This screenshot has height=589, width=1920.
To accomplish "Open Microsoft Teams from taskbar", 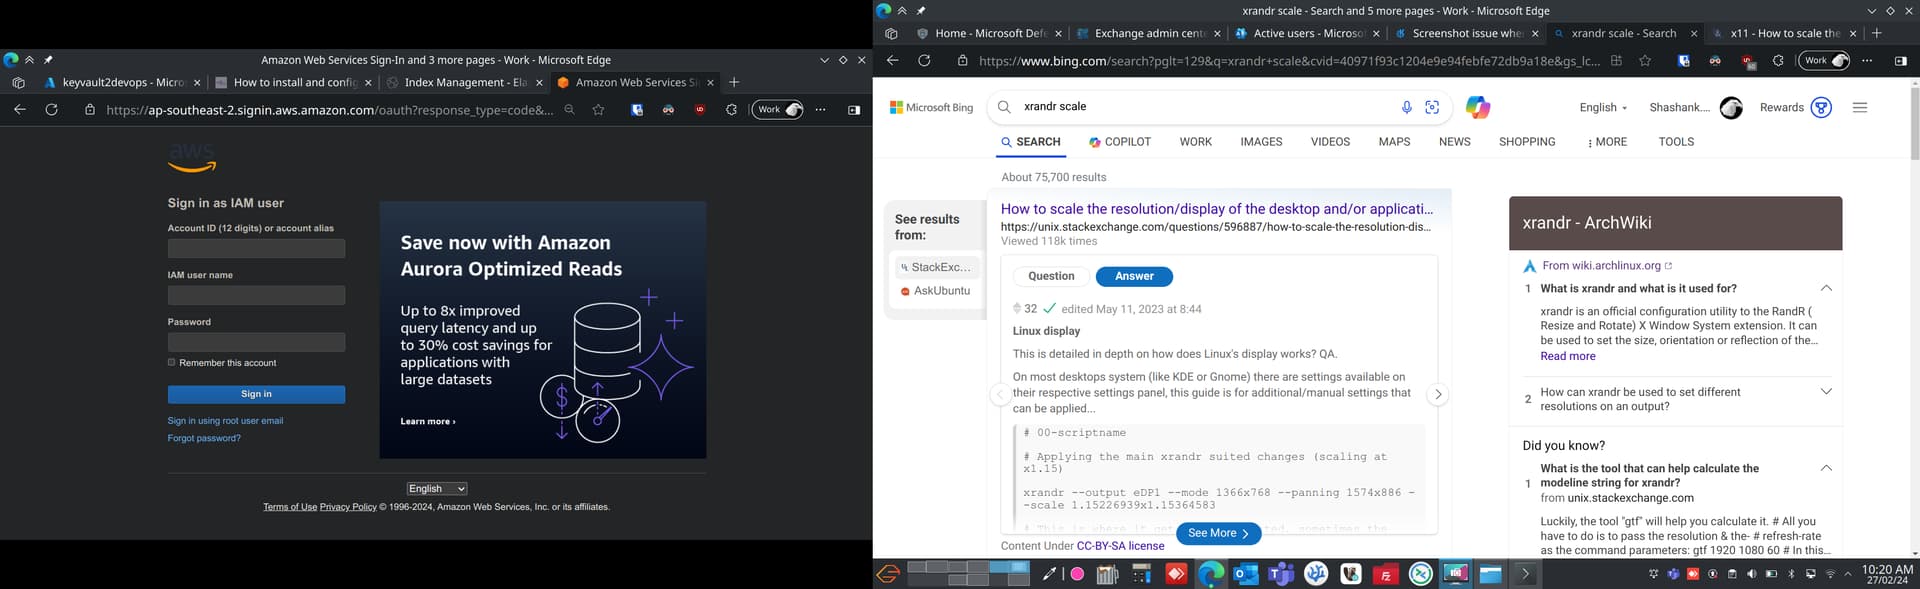I will pos(1281,574).
